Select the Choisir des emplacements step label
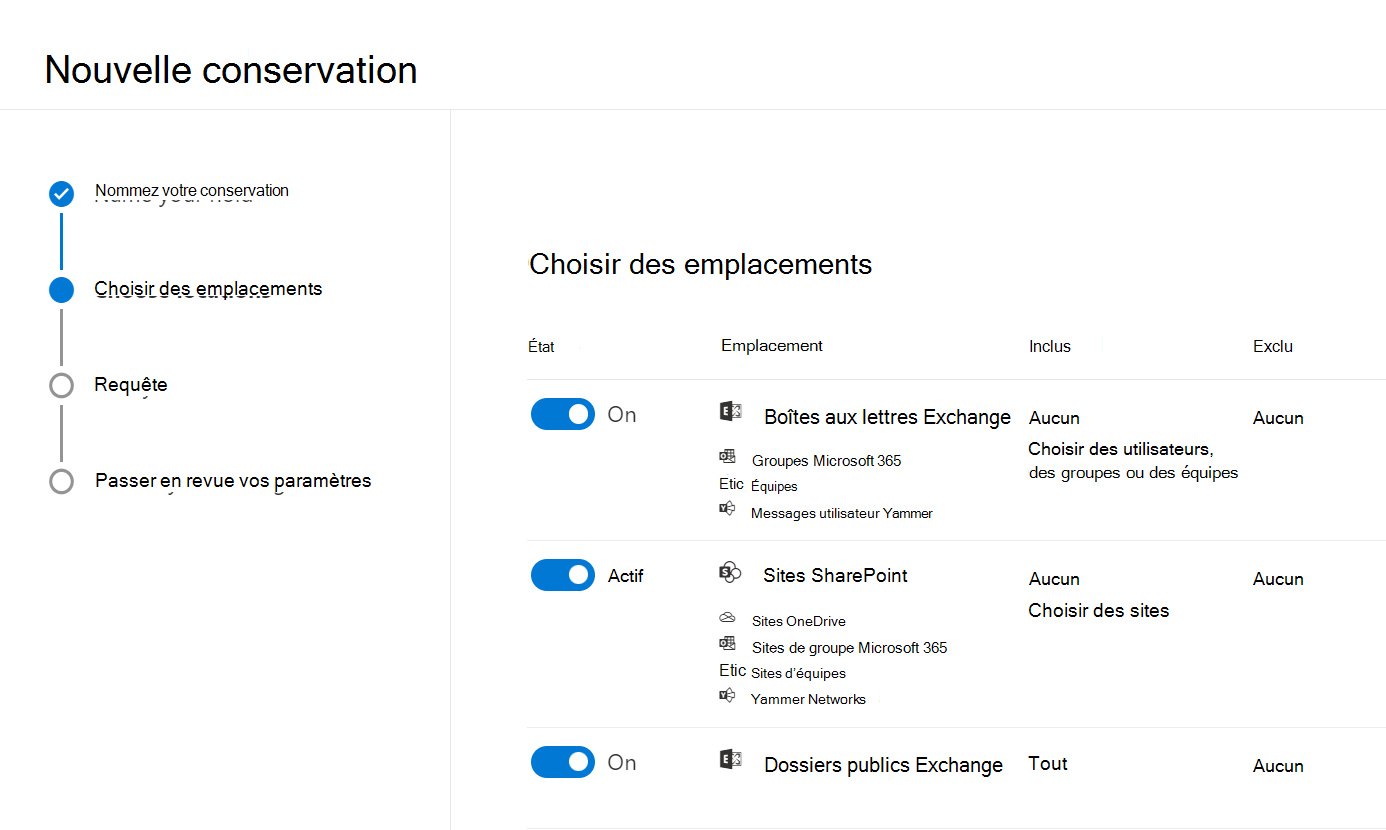Image resolution: width=1386 pixels, height=830 pixels. coord(208,289)
